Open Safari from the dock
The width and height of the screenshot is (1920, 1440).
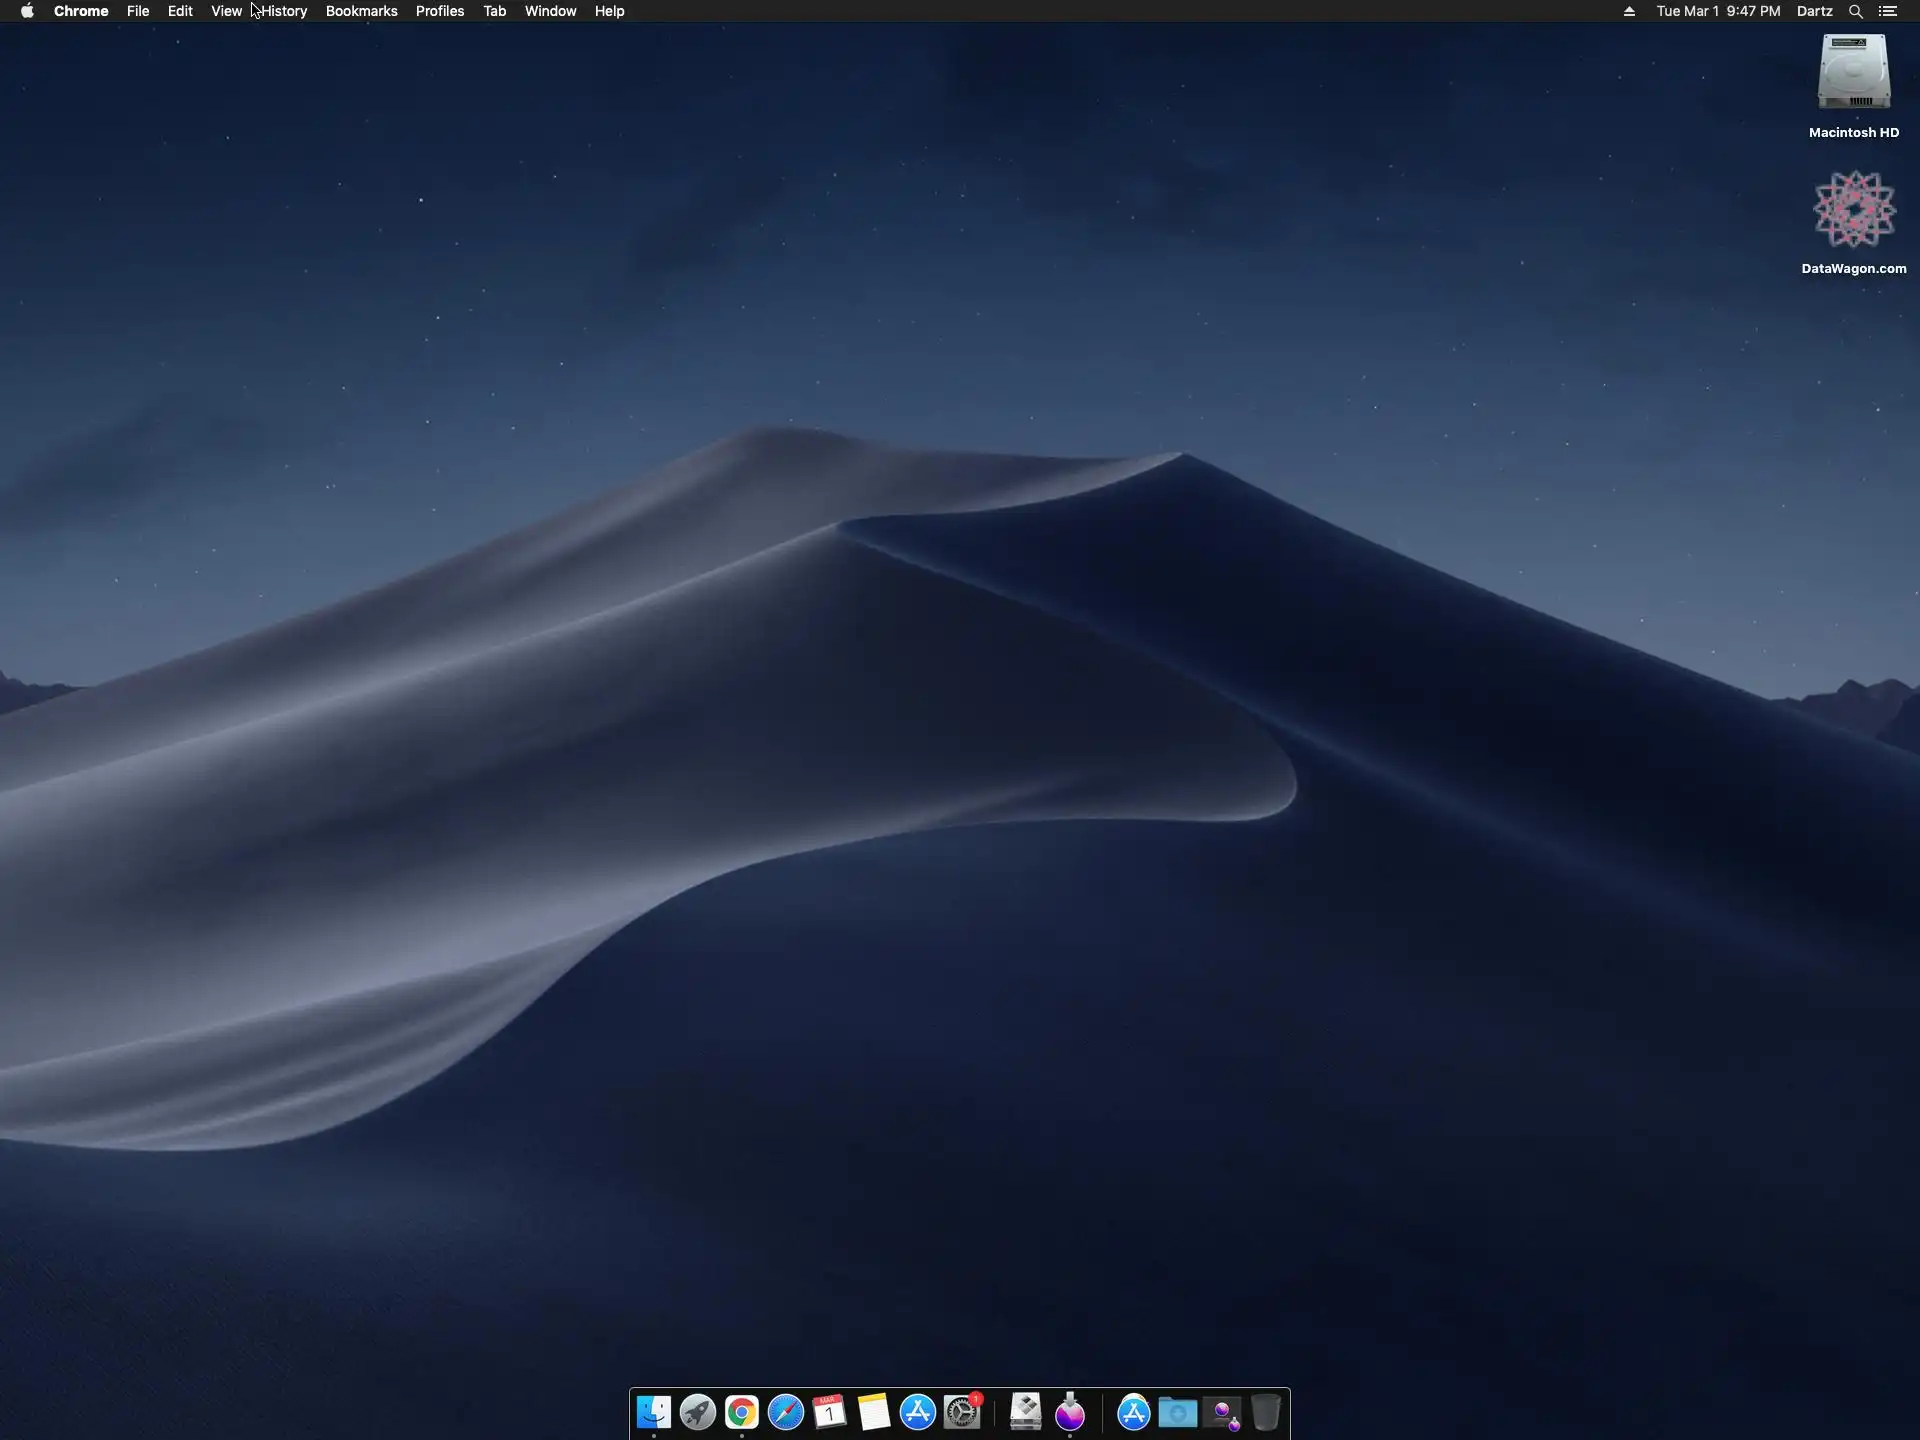pos(786,1412)
